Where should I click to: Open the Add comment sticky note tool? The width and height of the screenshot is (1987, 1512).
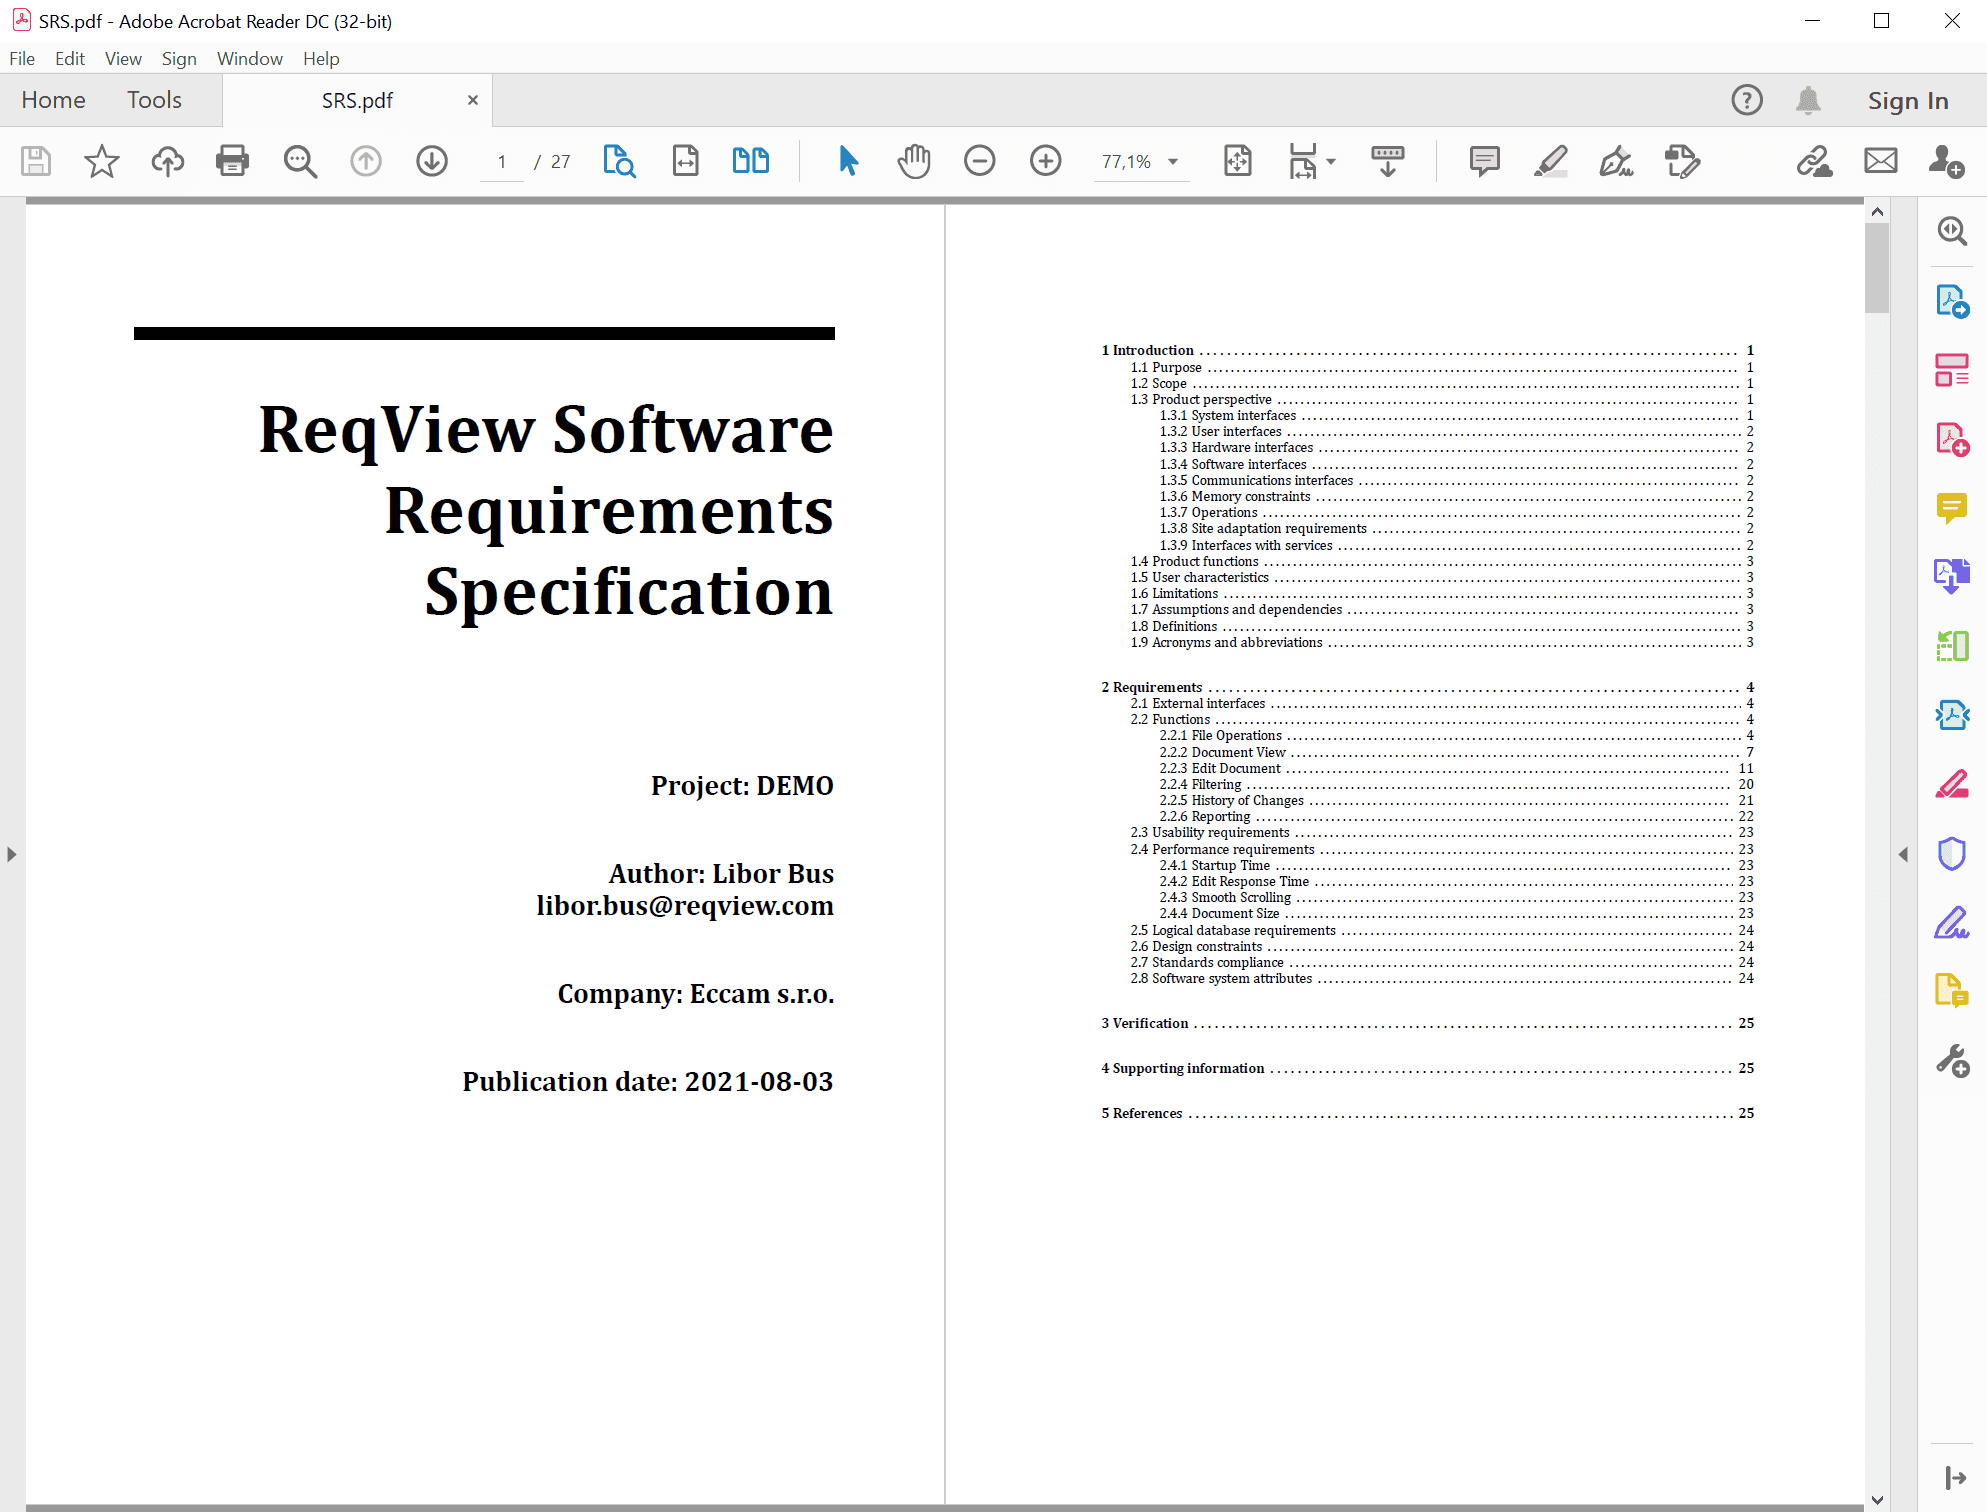click(1484, 161)
